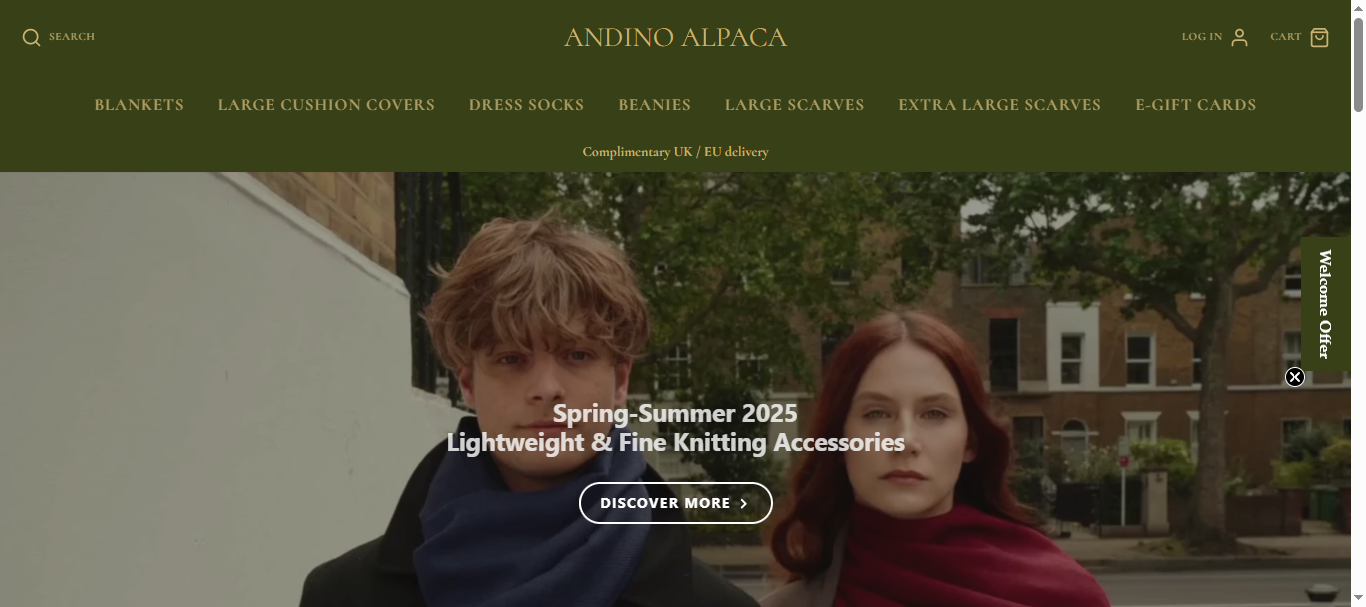Open the Welcome Offer side tab
Viewport: 1366px width, 607px height.
pos(1325,304)
